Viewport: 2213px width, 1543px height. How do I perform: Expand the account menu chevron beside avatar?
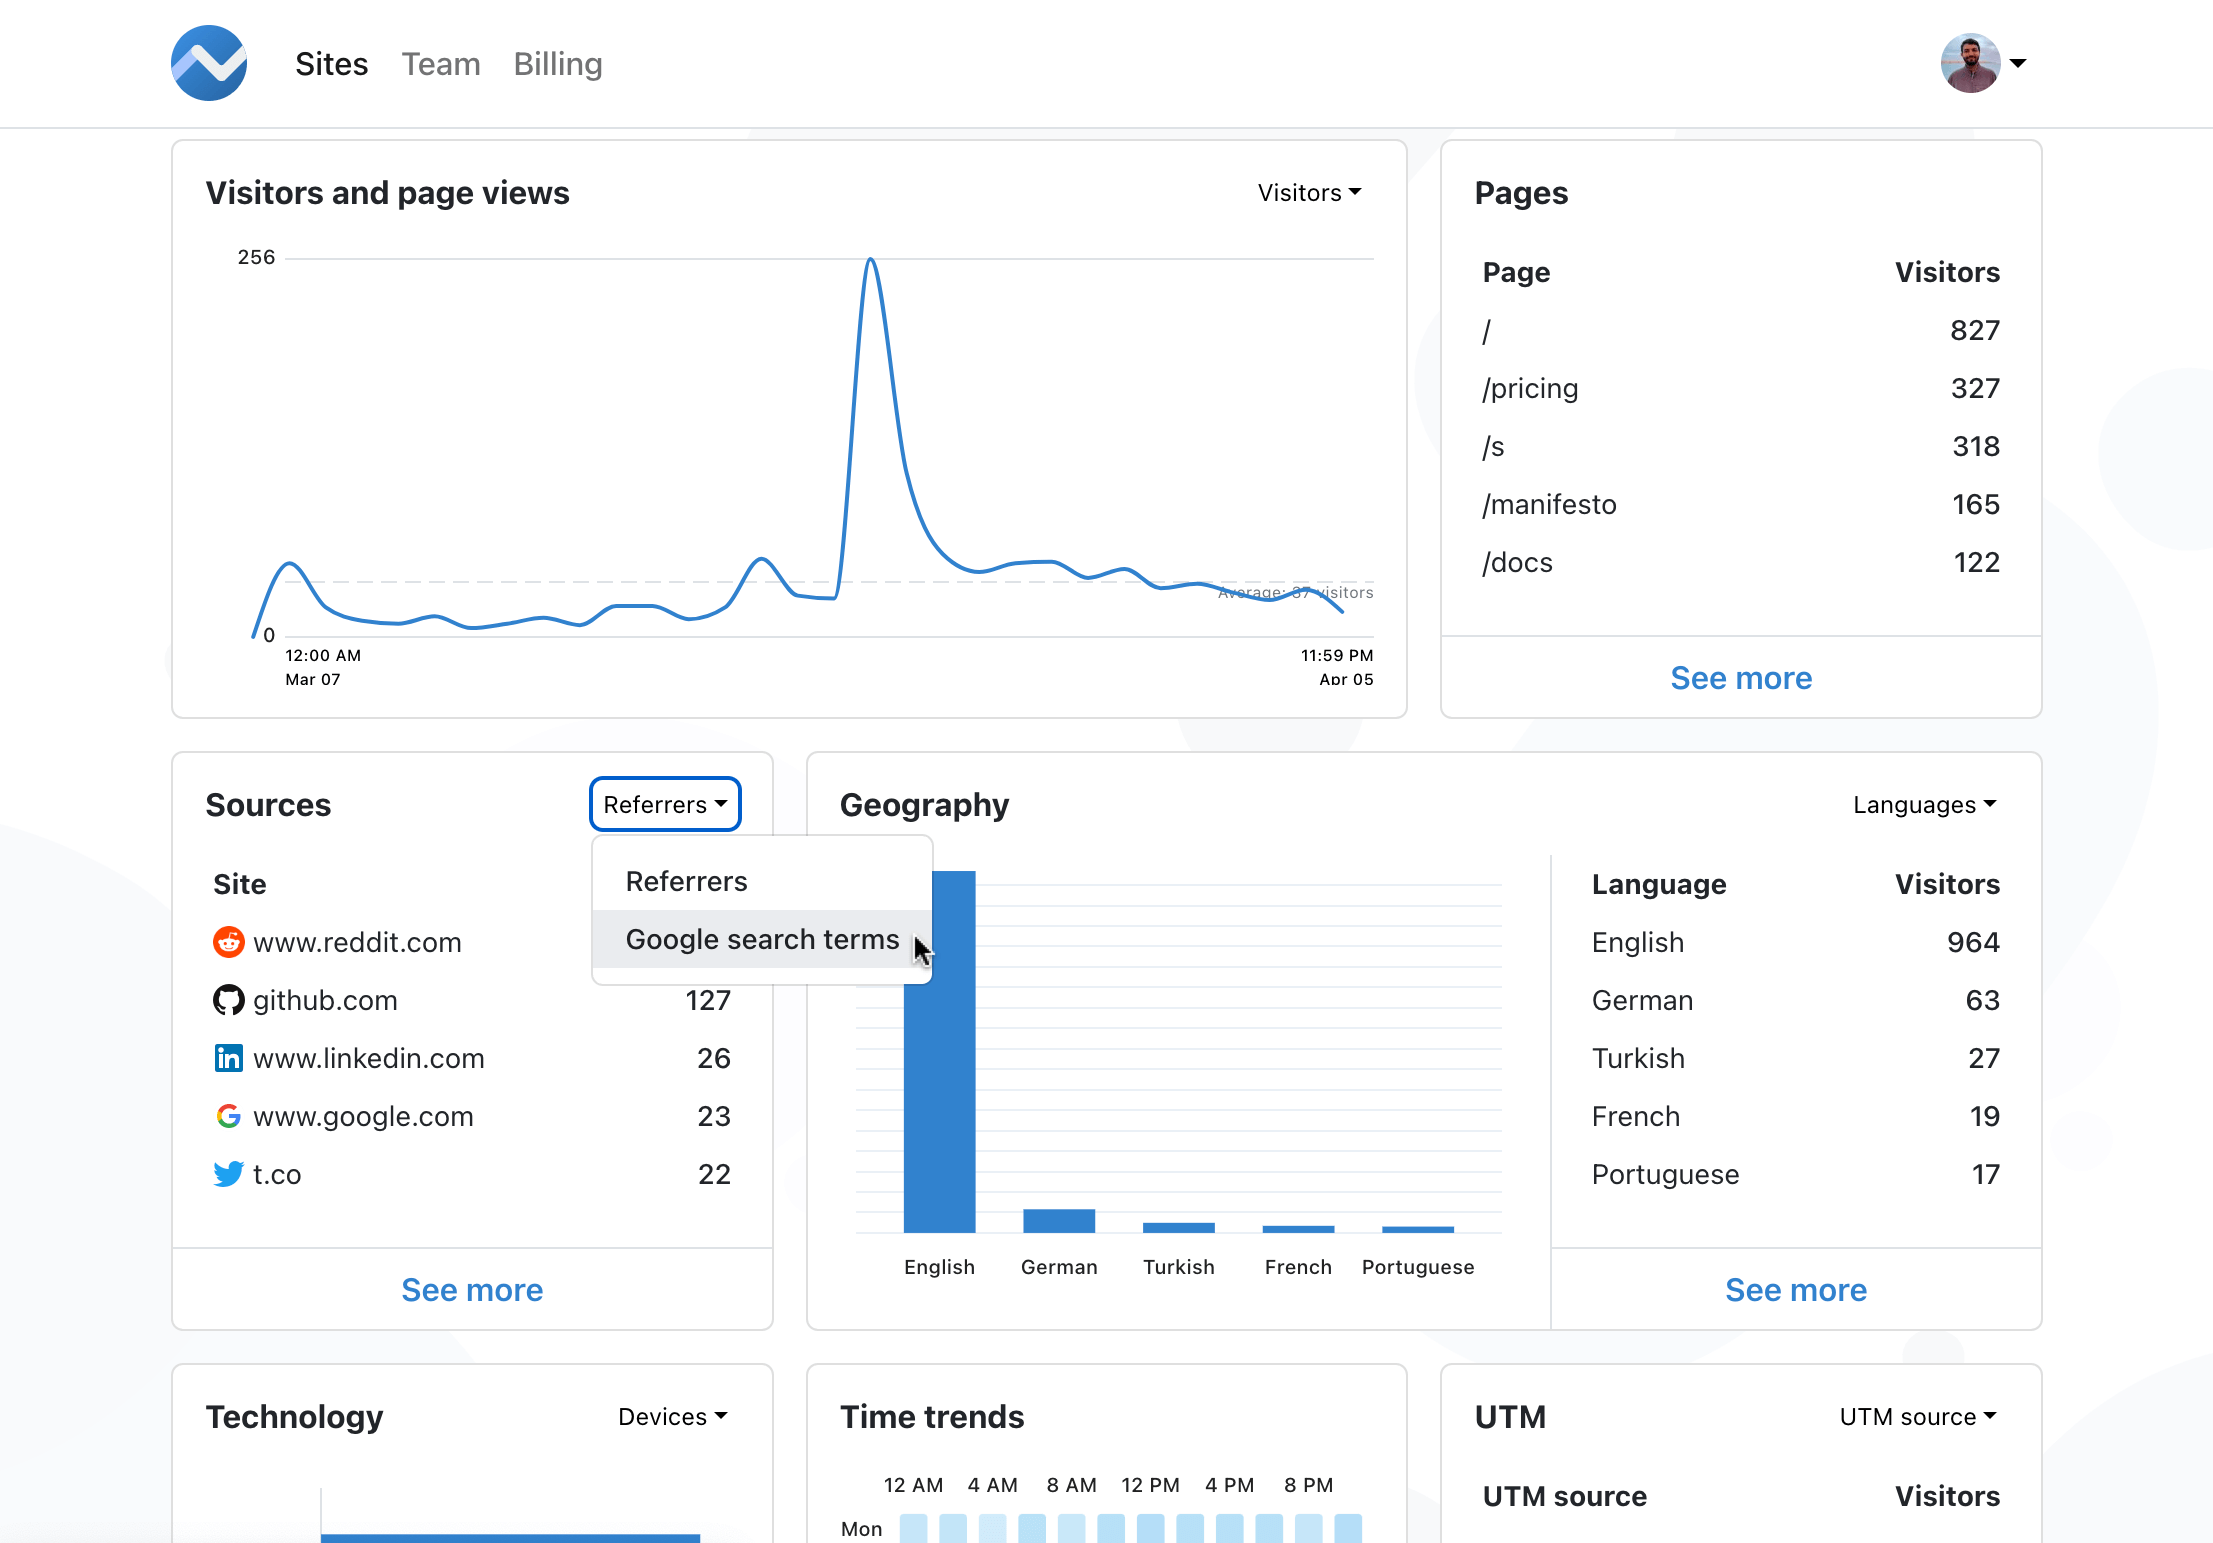[x=2019, y=63]
